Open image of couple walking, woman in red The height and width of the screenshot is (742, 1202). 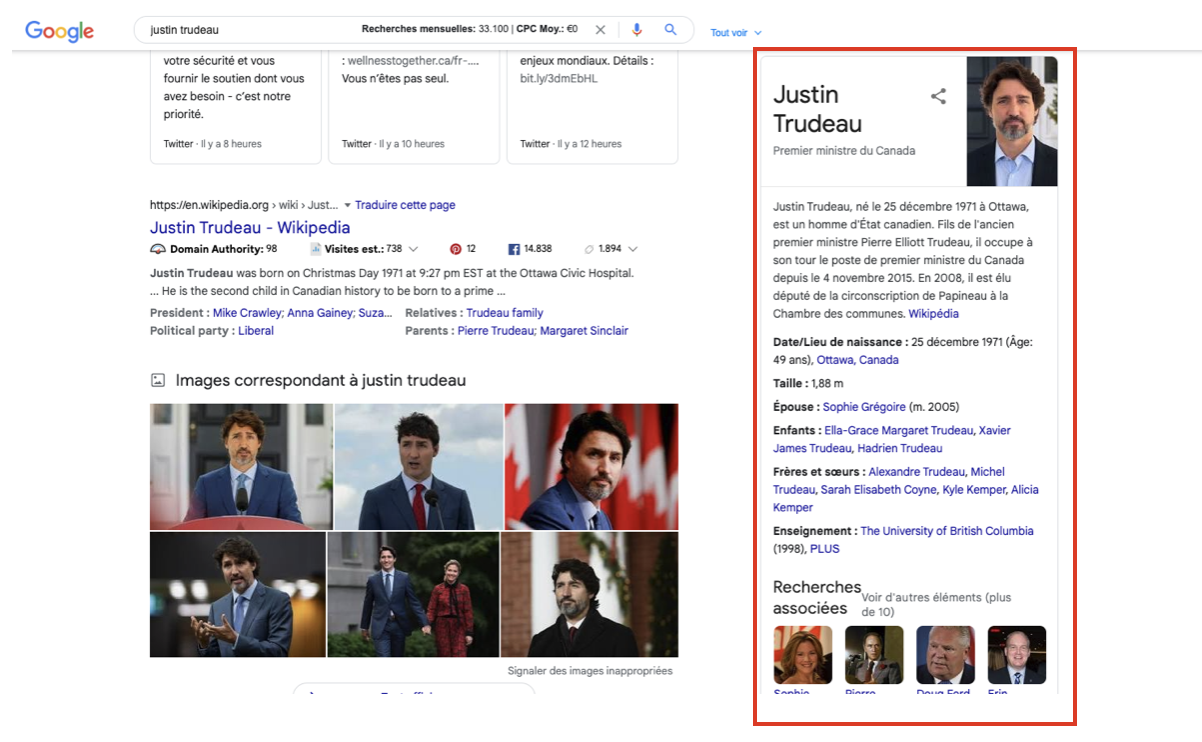coord(413,594)
